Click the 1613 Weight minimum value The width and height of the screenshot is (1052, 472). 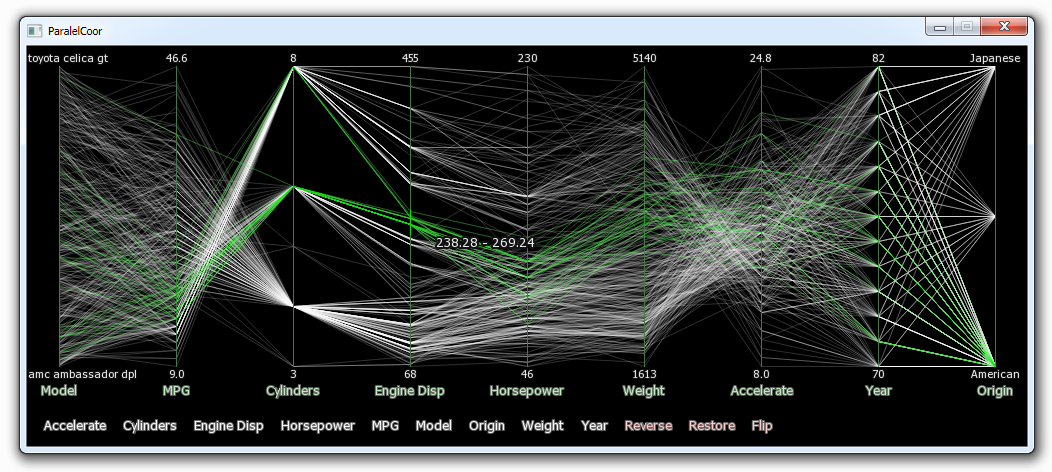tap(644, 374)
